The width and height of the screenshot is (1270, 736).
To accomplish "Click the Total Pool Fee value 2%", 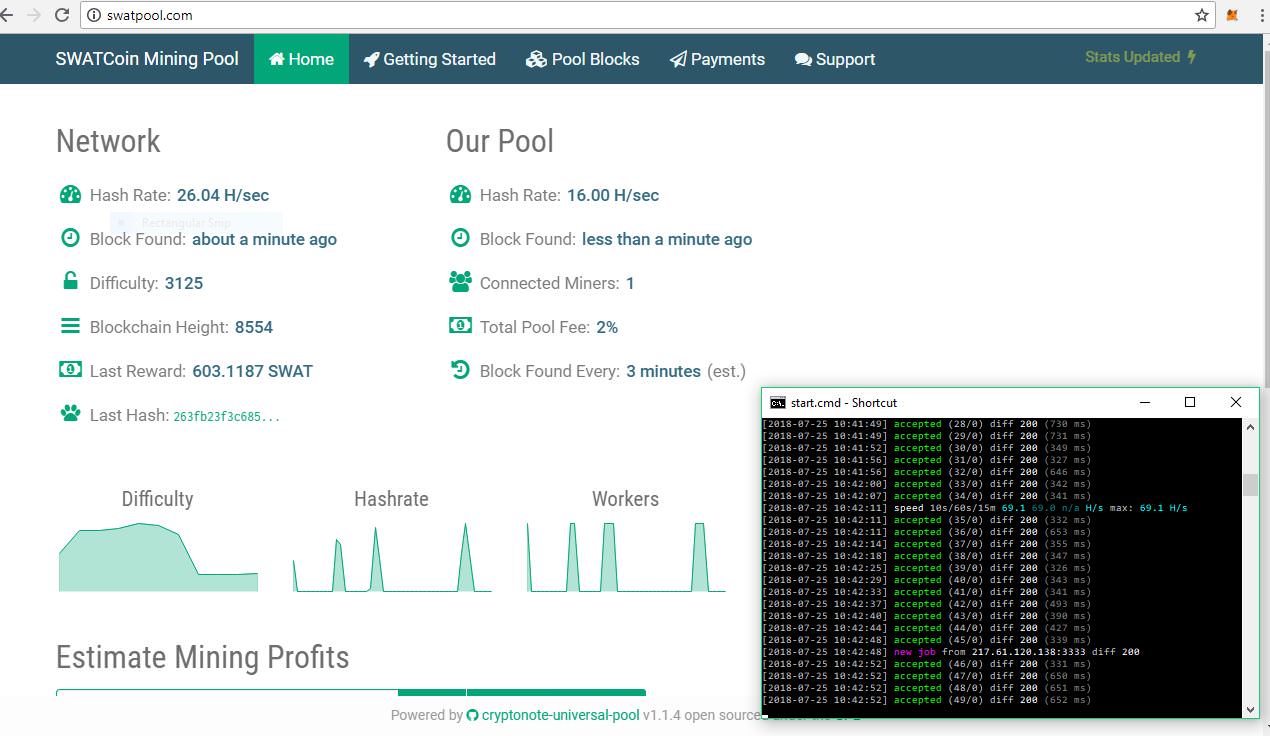I will (607, 327).
